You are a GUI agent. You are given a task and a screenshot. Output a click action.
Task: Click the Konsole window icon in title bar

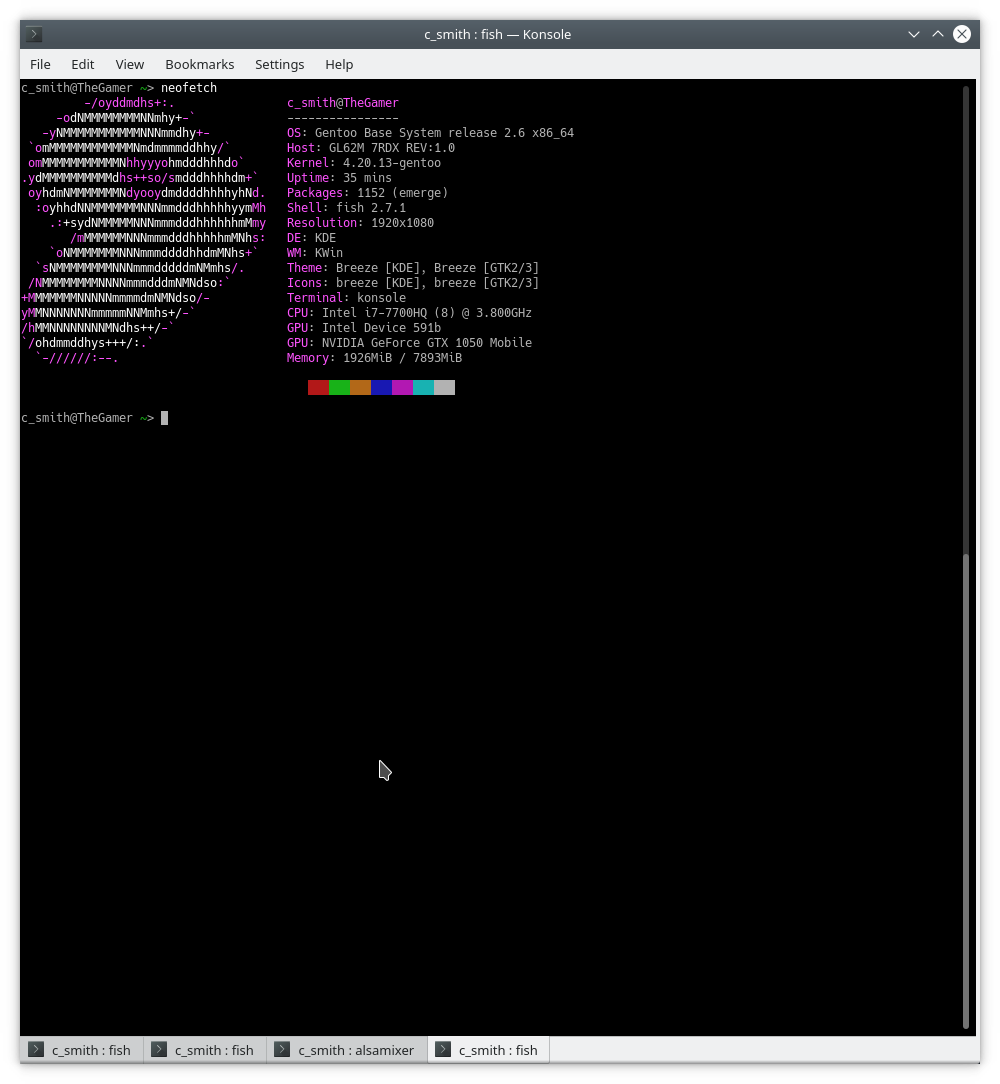tap(33, 34)
